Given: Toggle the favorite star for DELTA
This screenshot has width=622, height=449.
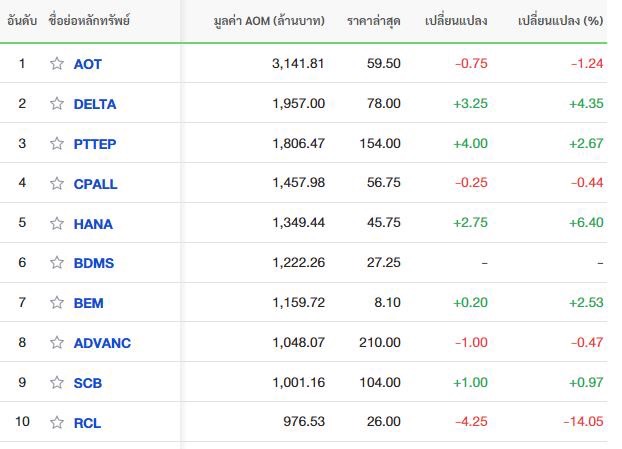Looking at the screenshot, I should (x=57, y=104).
